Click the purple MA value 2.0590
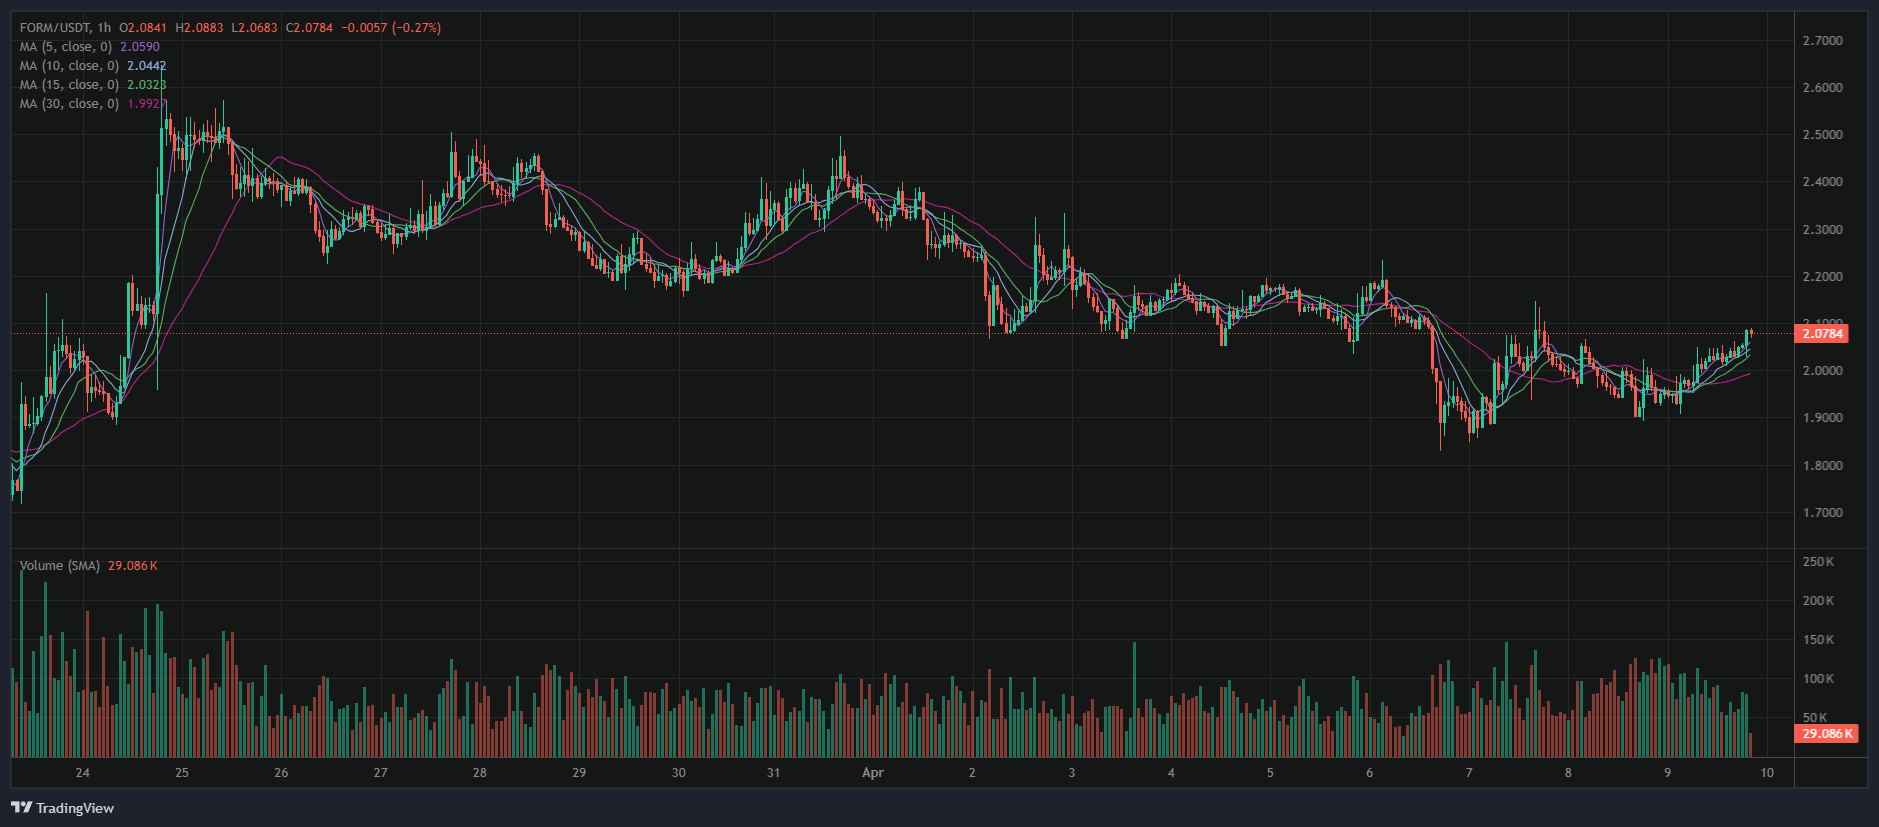 pyautogui.click(x=140, y=46)
